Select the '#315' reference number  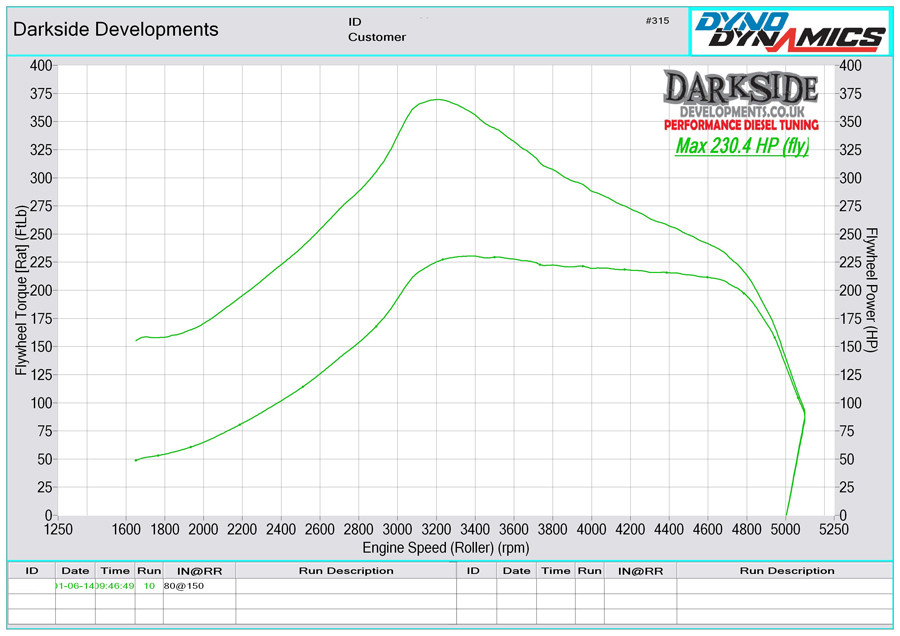657,21
